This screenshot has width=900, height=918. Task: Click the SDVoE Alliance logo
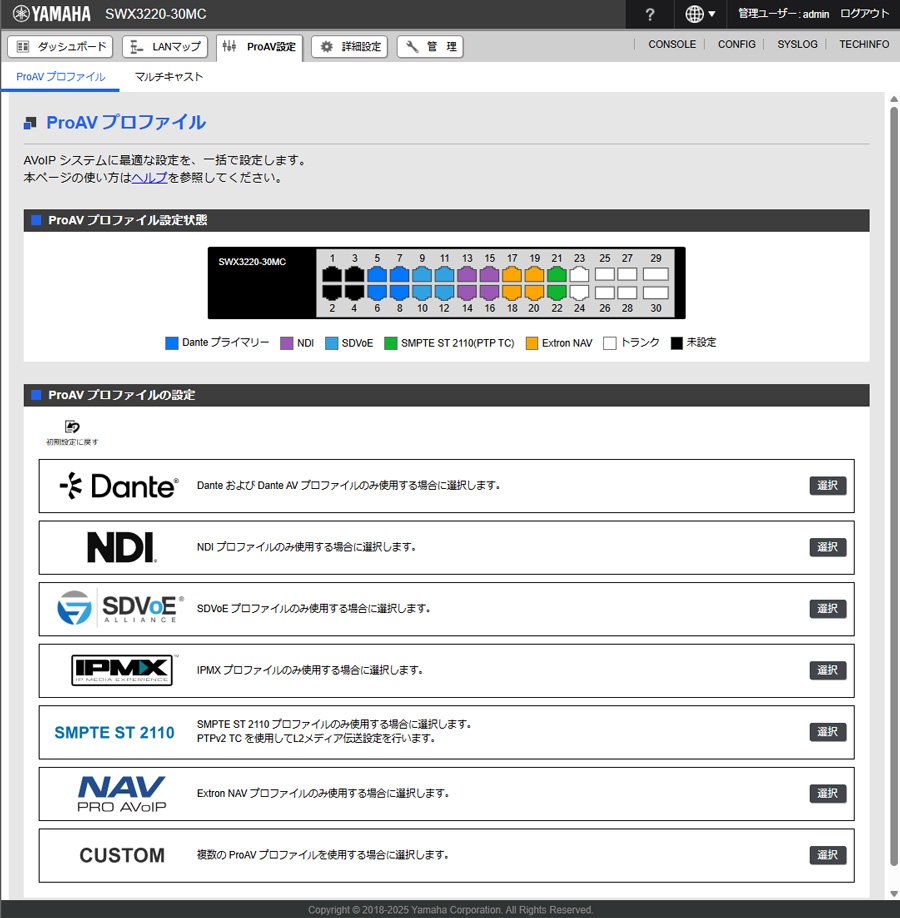tap(118, 608)
